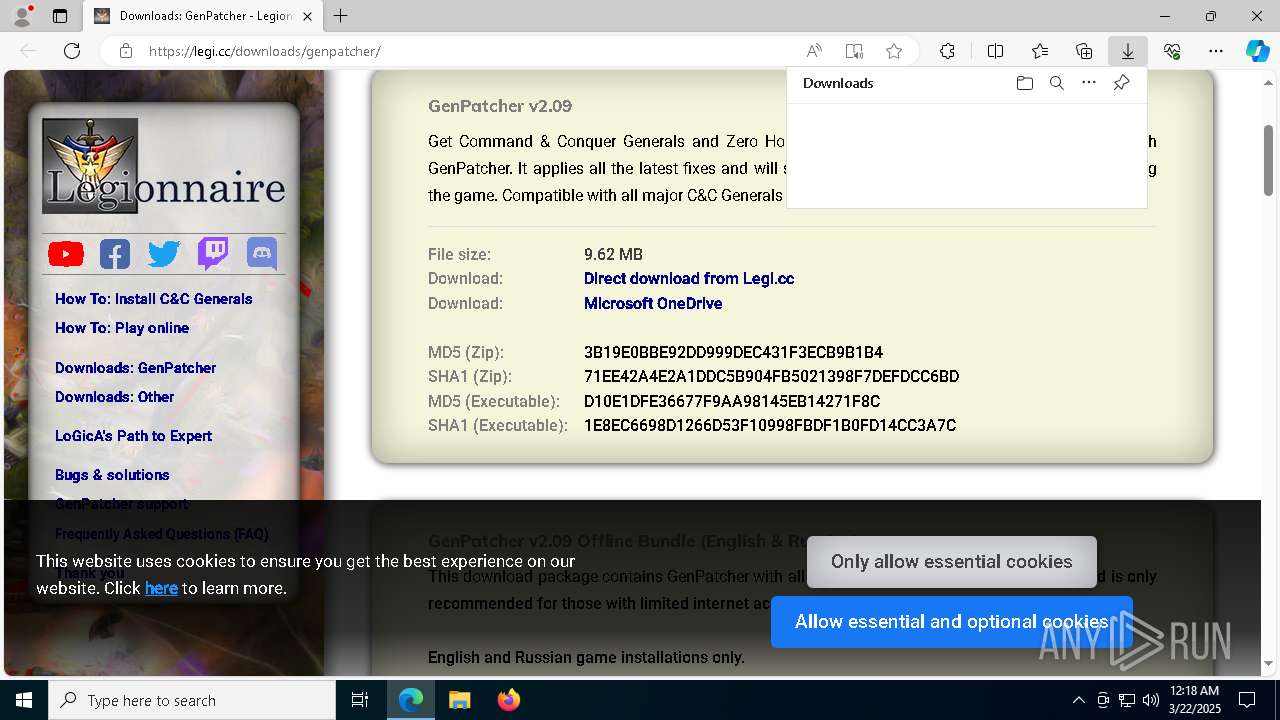Open the taskbar clock and date
The width and height of the screenshot is (1280, 720).
[x=1194, y=700]
